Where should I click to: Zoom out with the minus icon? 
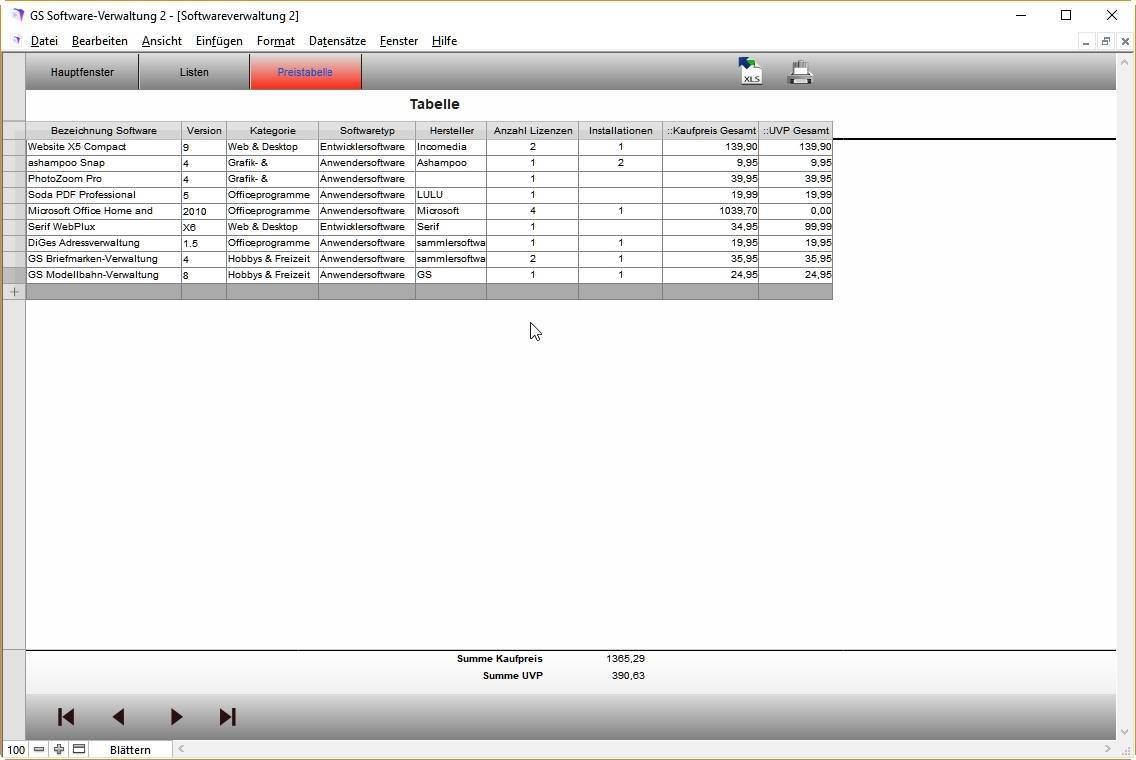pos(39,749)
